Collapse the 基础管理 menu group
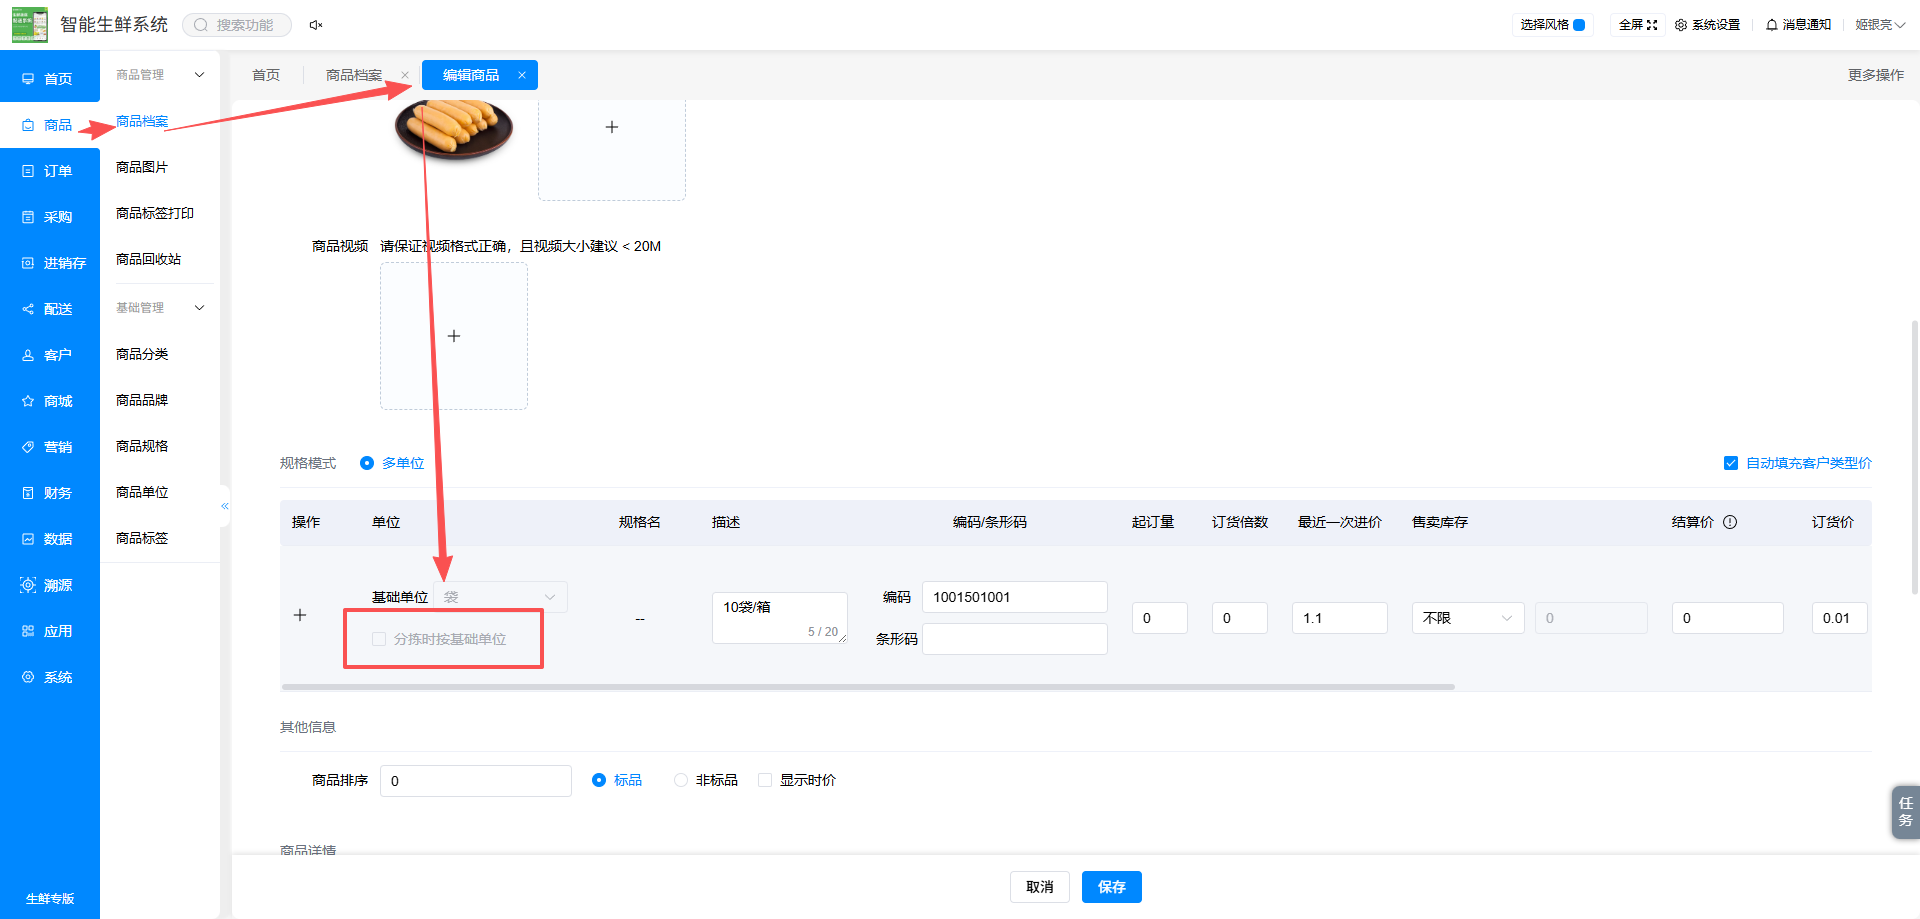 pyautogui.click(x=199, y=308)
